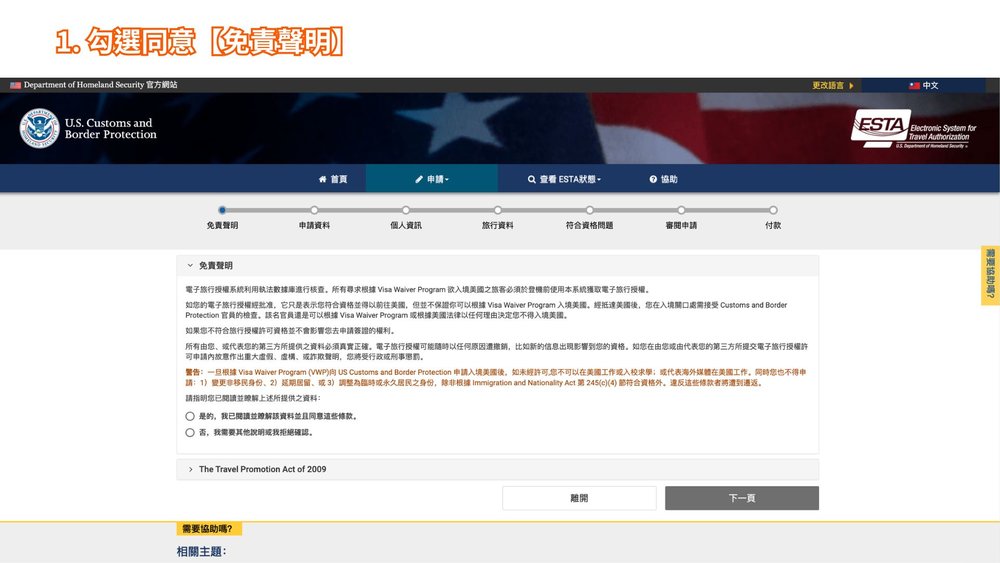
Task: Click the ESTA logo in header
Action: coord(913,128)
